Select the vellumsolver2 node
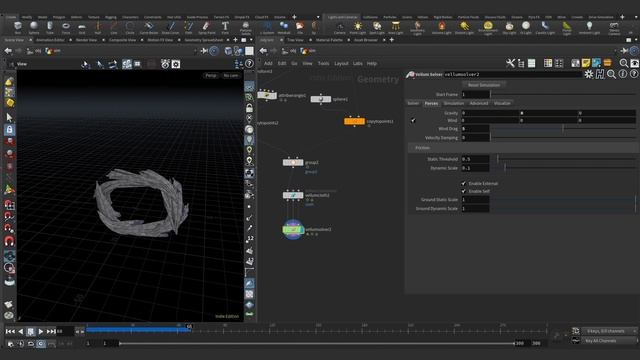 [293, 229]
